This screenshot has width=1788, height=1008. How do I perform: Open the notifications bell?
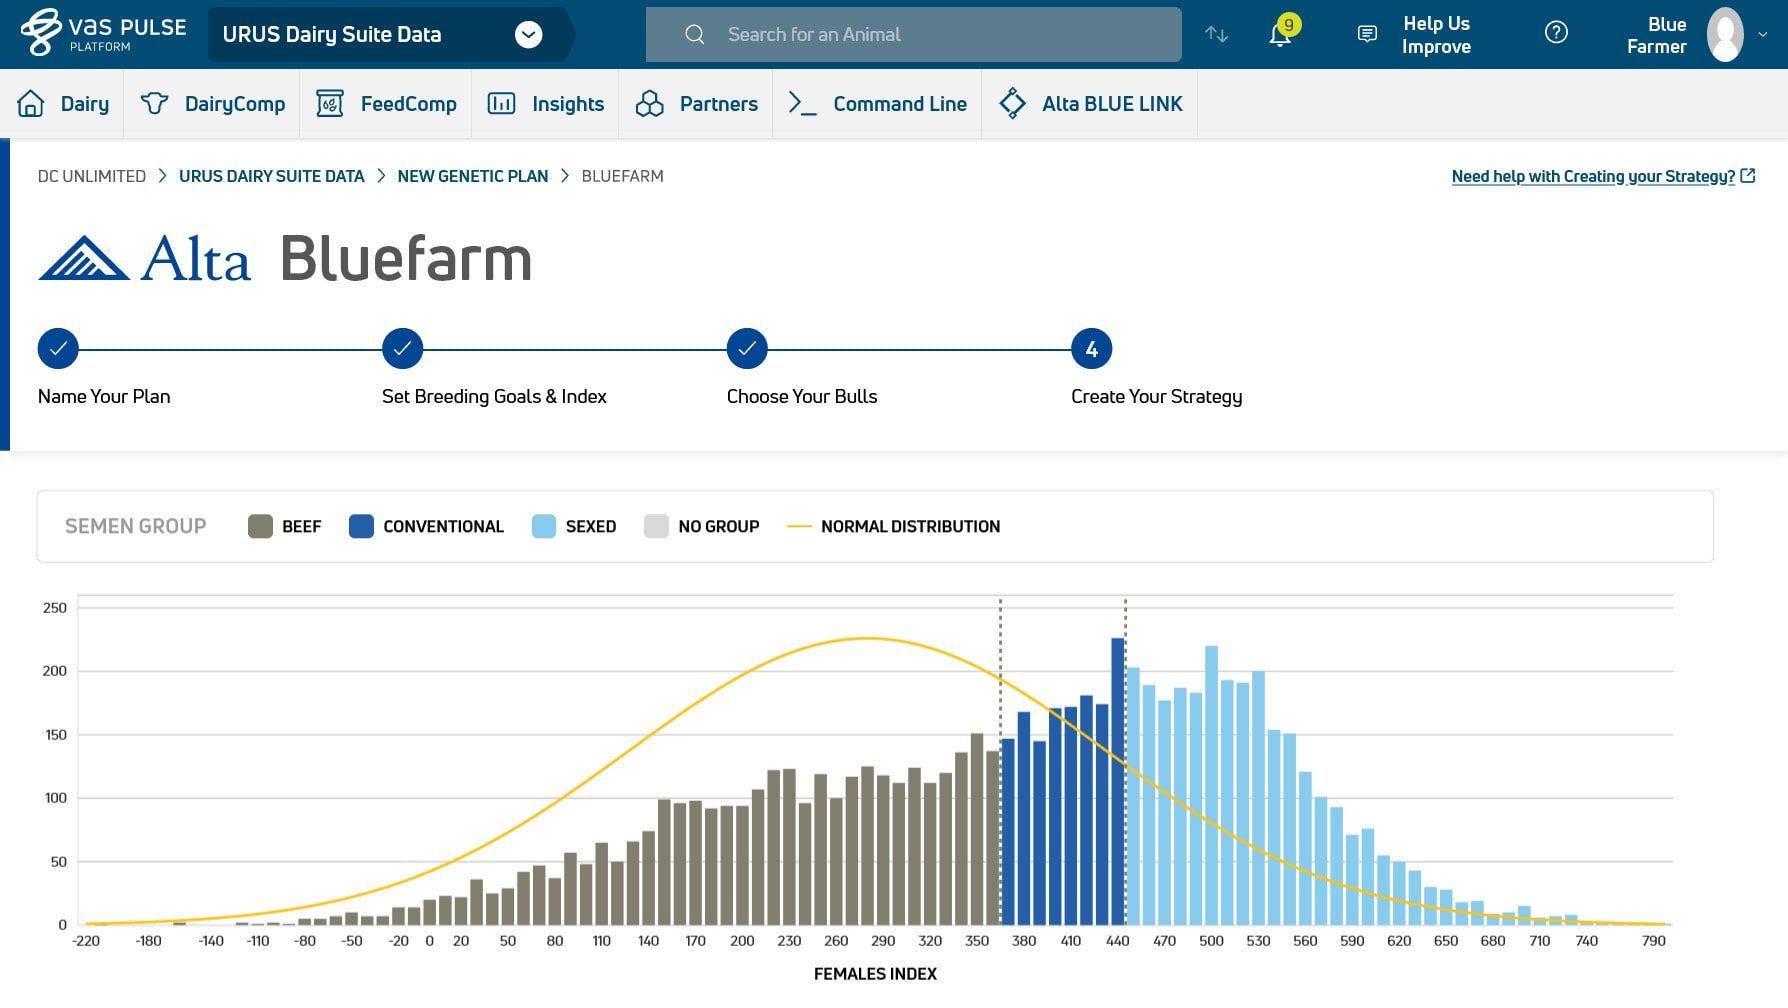point(1280,34)
